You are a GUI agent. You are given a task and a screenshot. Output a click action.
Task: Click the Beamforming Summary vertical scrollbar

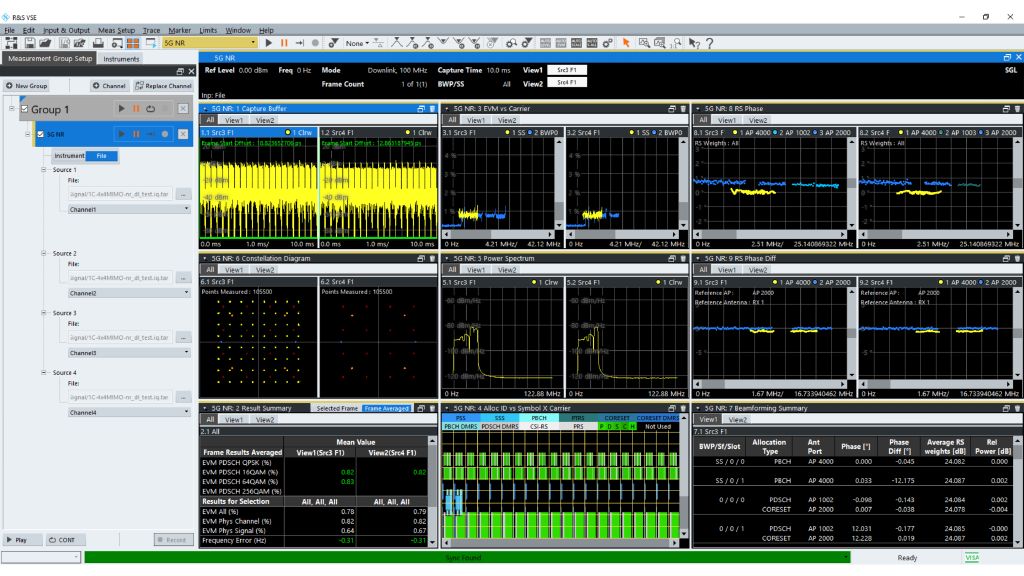click(x=1017, y=491)
